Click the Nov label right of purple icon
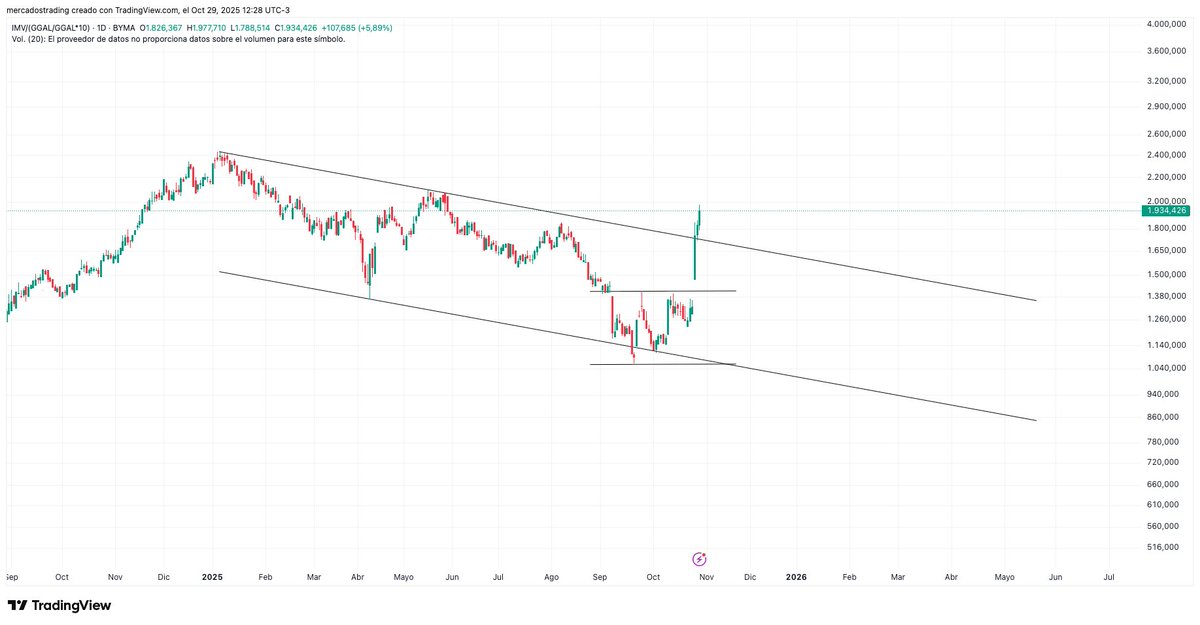 point(706,577)
